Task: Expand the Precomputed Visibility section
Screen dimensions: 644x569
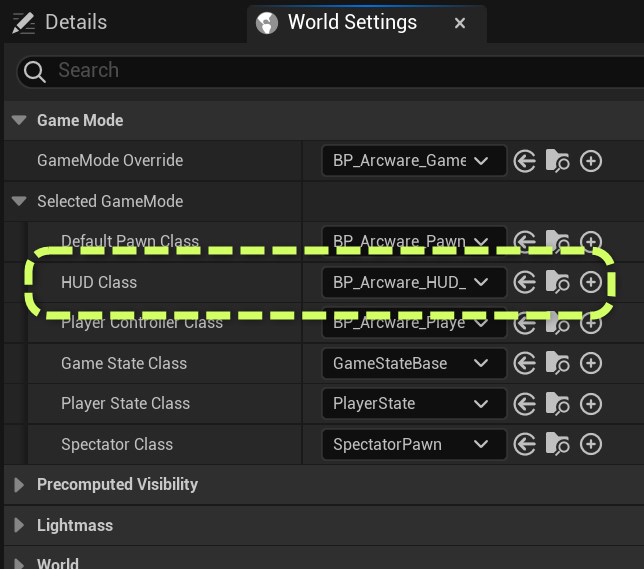Action: coord(18,485)
